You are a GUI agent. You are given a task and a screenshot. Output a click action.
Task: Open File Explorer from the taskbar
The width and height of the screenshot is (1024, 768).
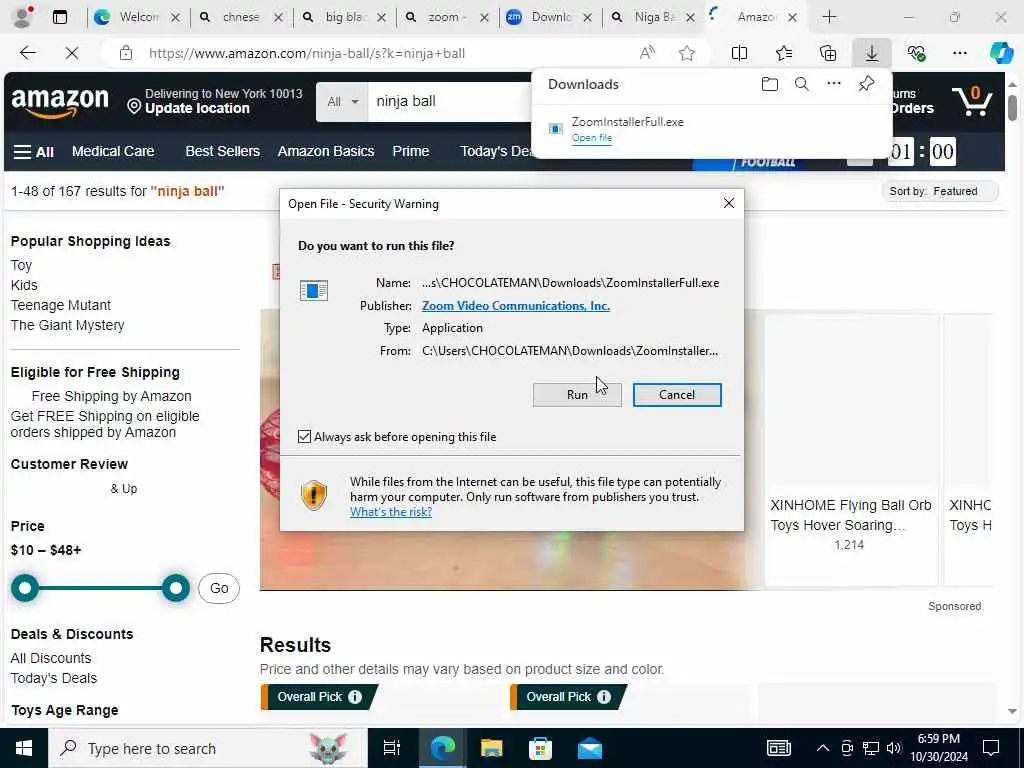click(x=491, y=748)
